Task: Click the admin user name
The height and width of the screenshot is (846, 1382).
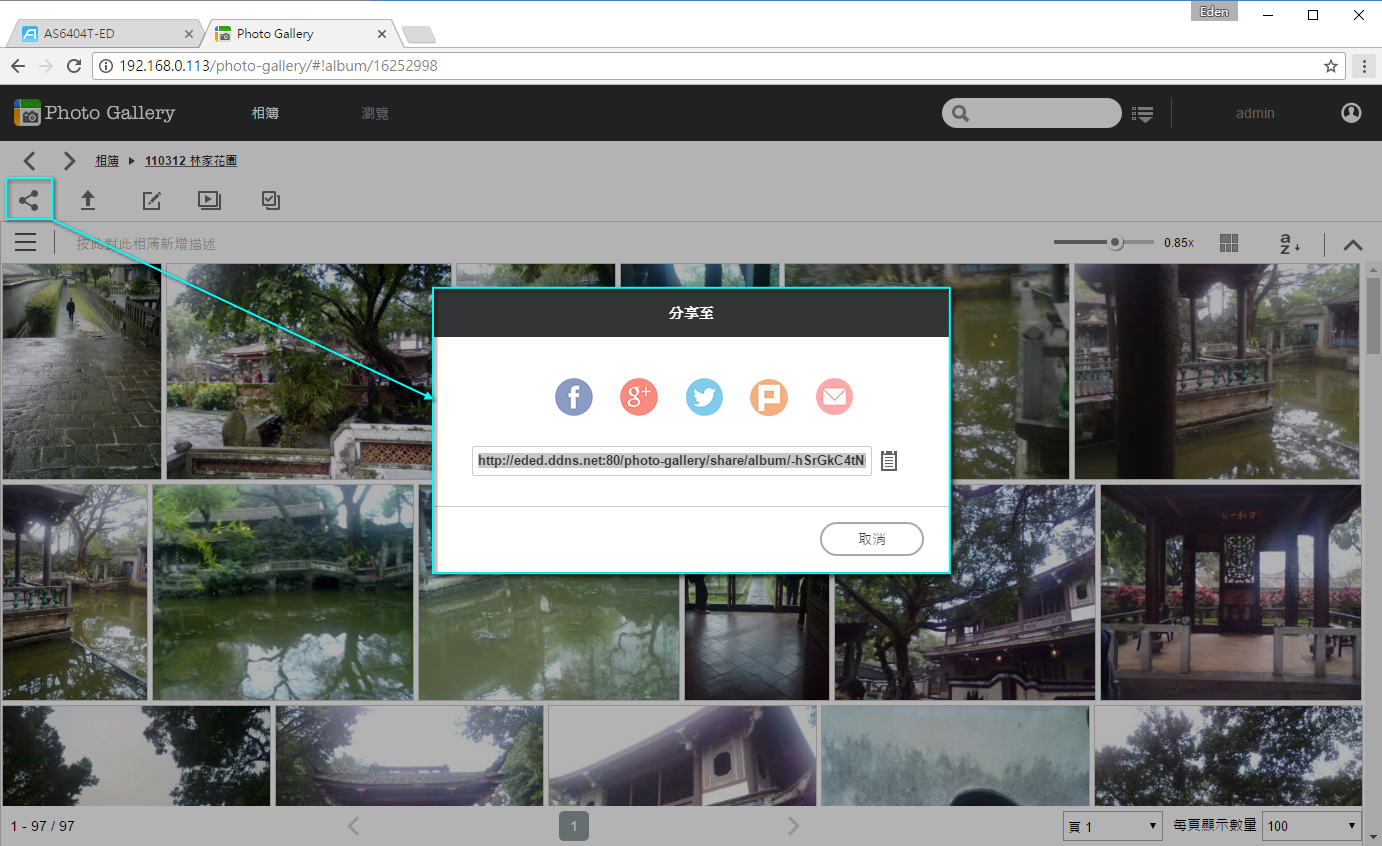Action: (1255, 113)
